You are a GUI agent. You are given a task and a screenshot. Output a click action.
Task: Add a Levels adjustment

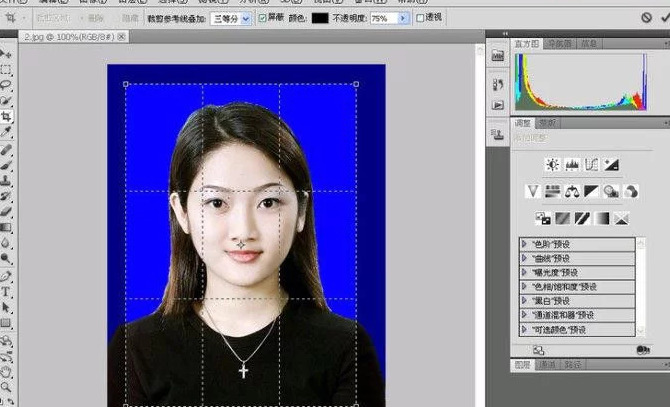coord(572,164)
